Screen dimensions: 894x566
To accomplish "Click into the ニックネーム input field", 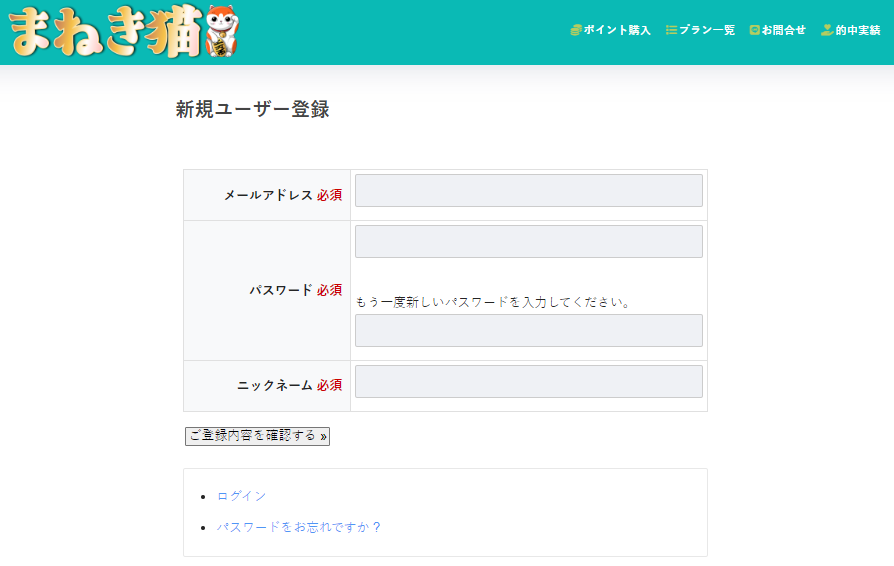I will [x=528, y=382].
